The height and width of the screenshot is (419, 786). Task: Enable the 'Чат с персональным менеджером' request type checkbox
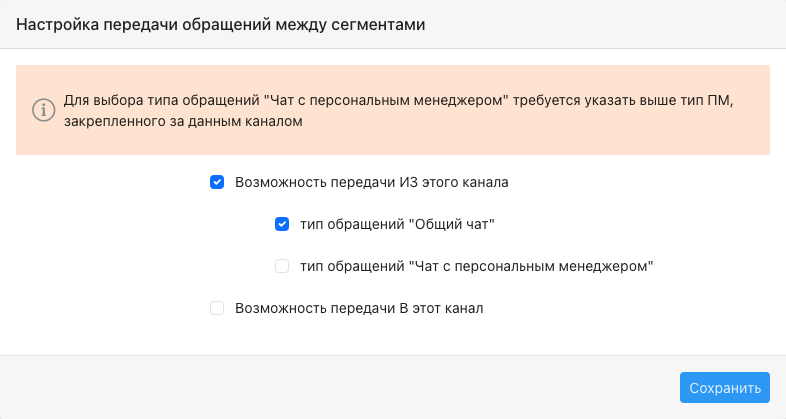pos(282,266)
